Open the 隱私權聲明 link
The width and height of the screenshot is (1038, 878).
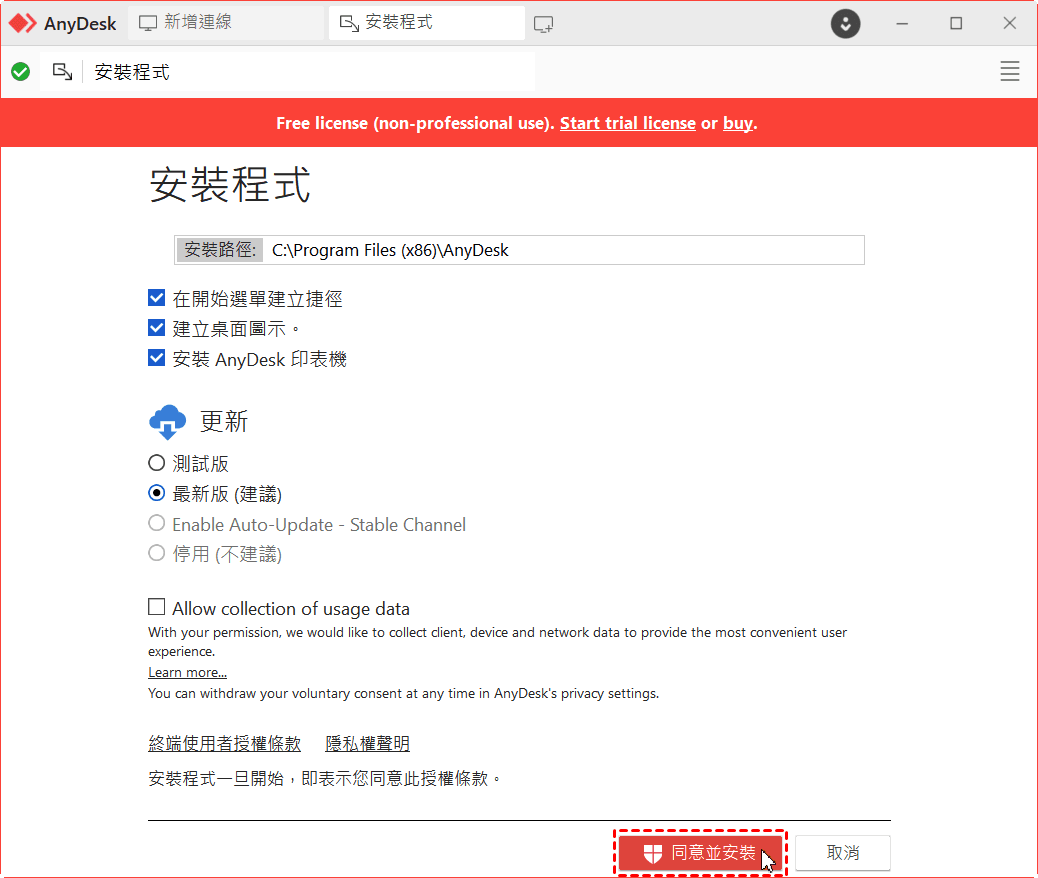pyautogui.click(x=367, y=744)
